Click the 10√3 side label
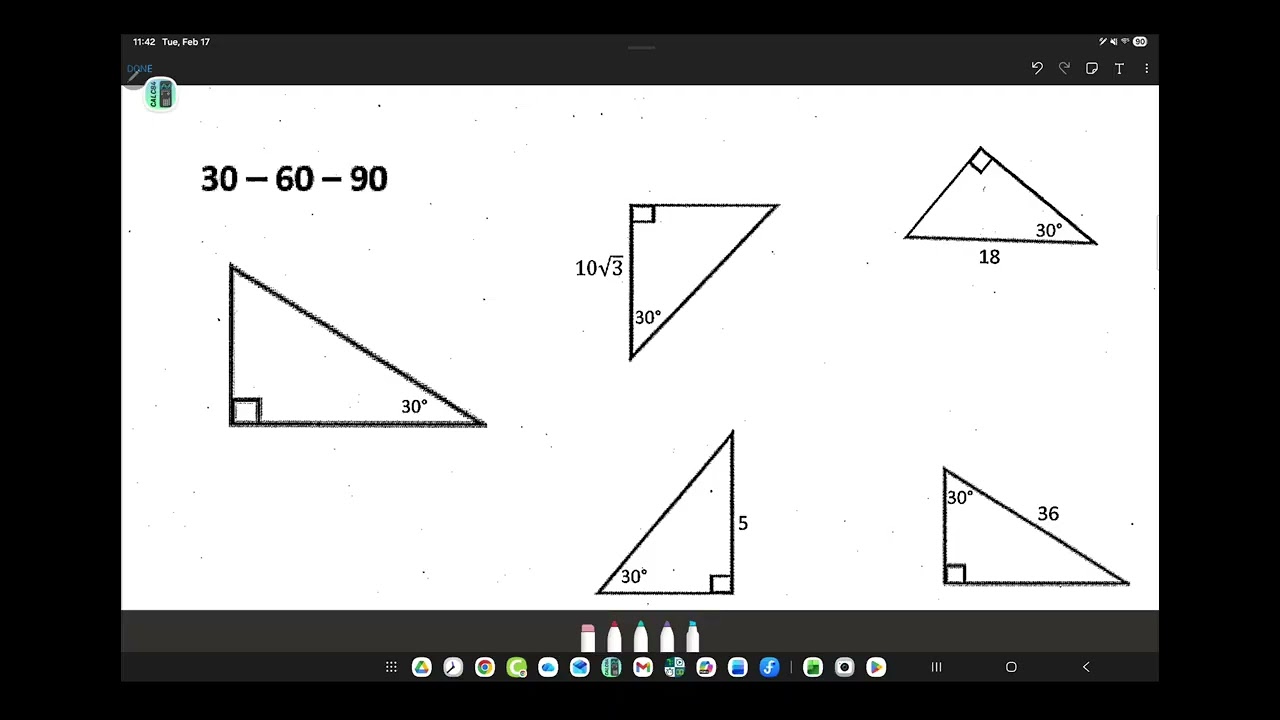 599,267
